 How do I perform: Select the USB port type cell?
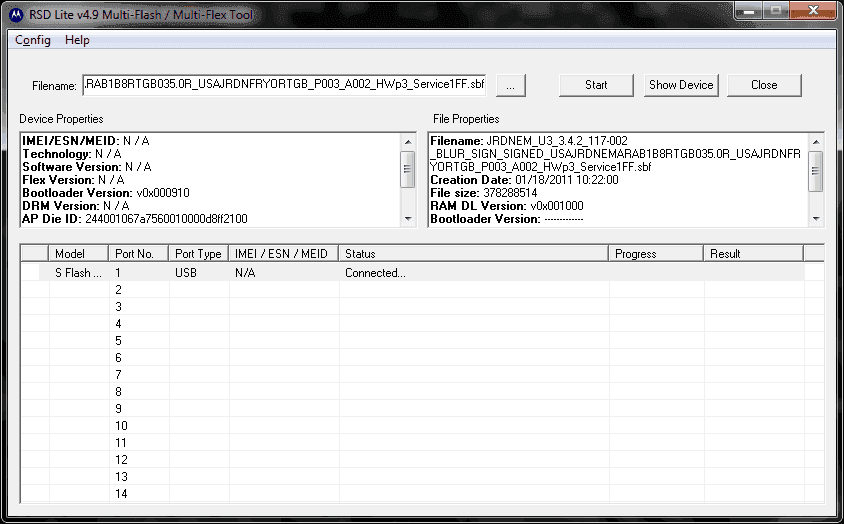[199, 273]
